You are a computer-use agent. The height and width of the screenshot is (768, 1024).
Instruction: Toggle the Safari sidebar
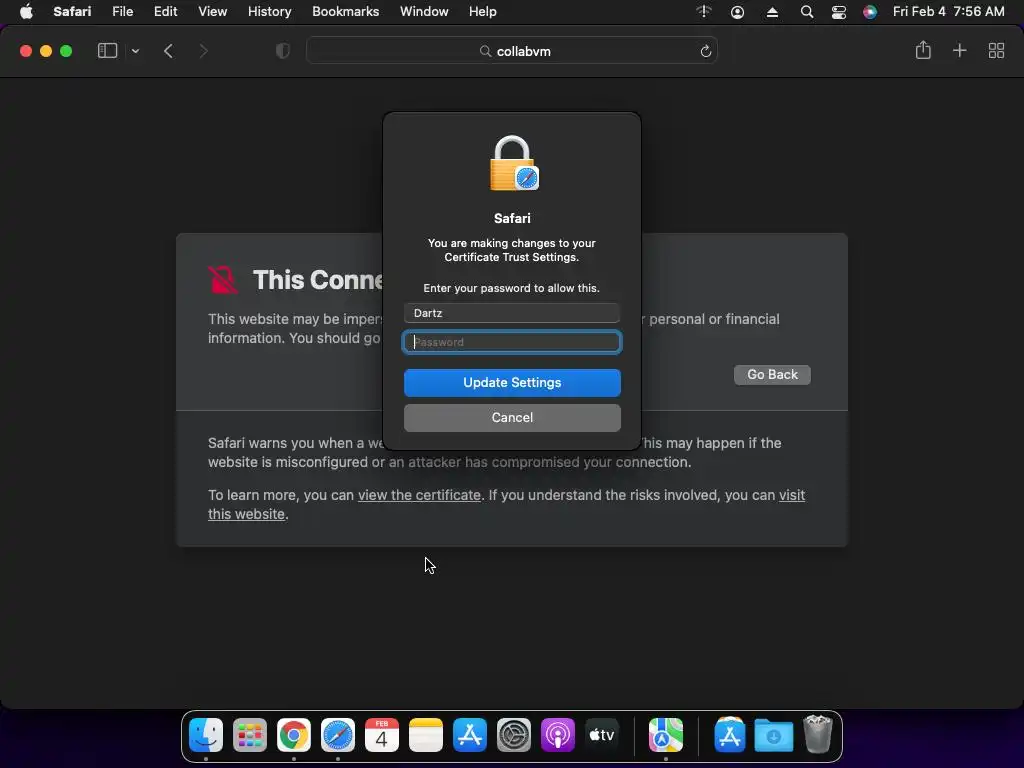[x=107, y=51]
